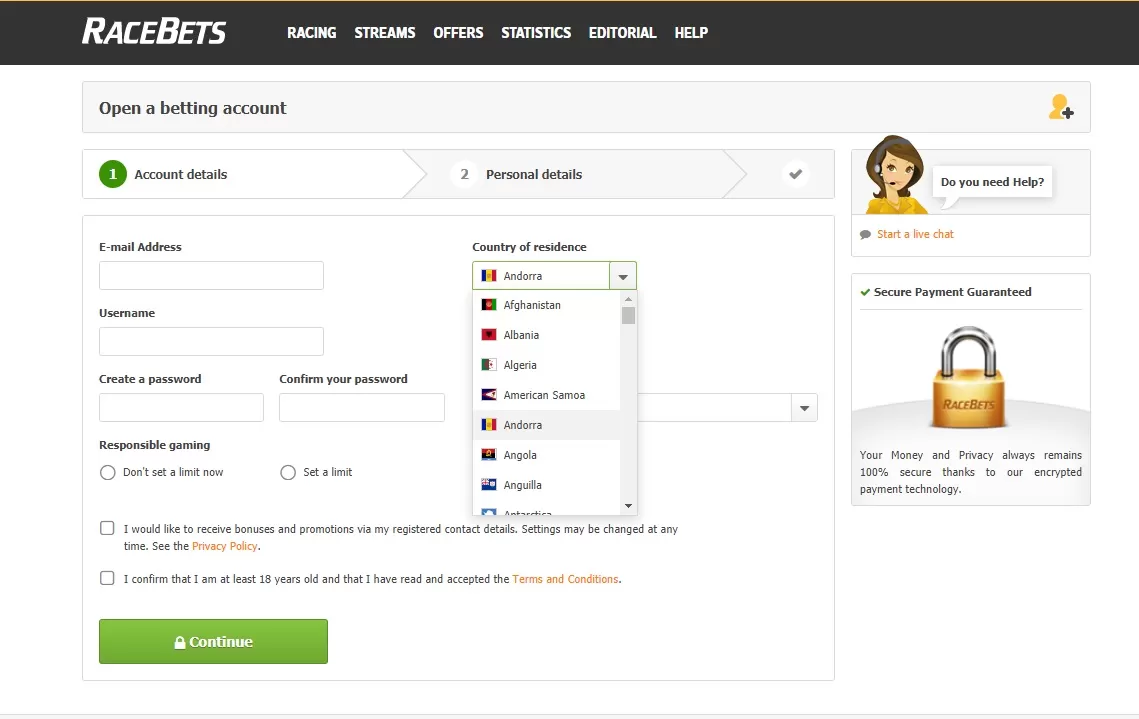Go to Account details step
The image size is (1139, 719).
(x=181, y=174)
